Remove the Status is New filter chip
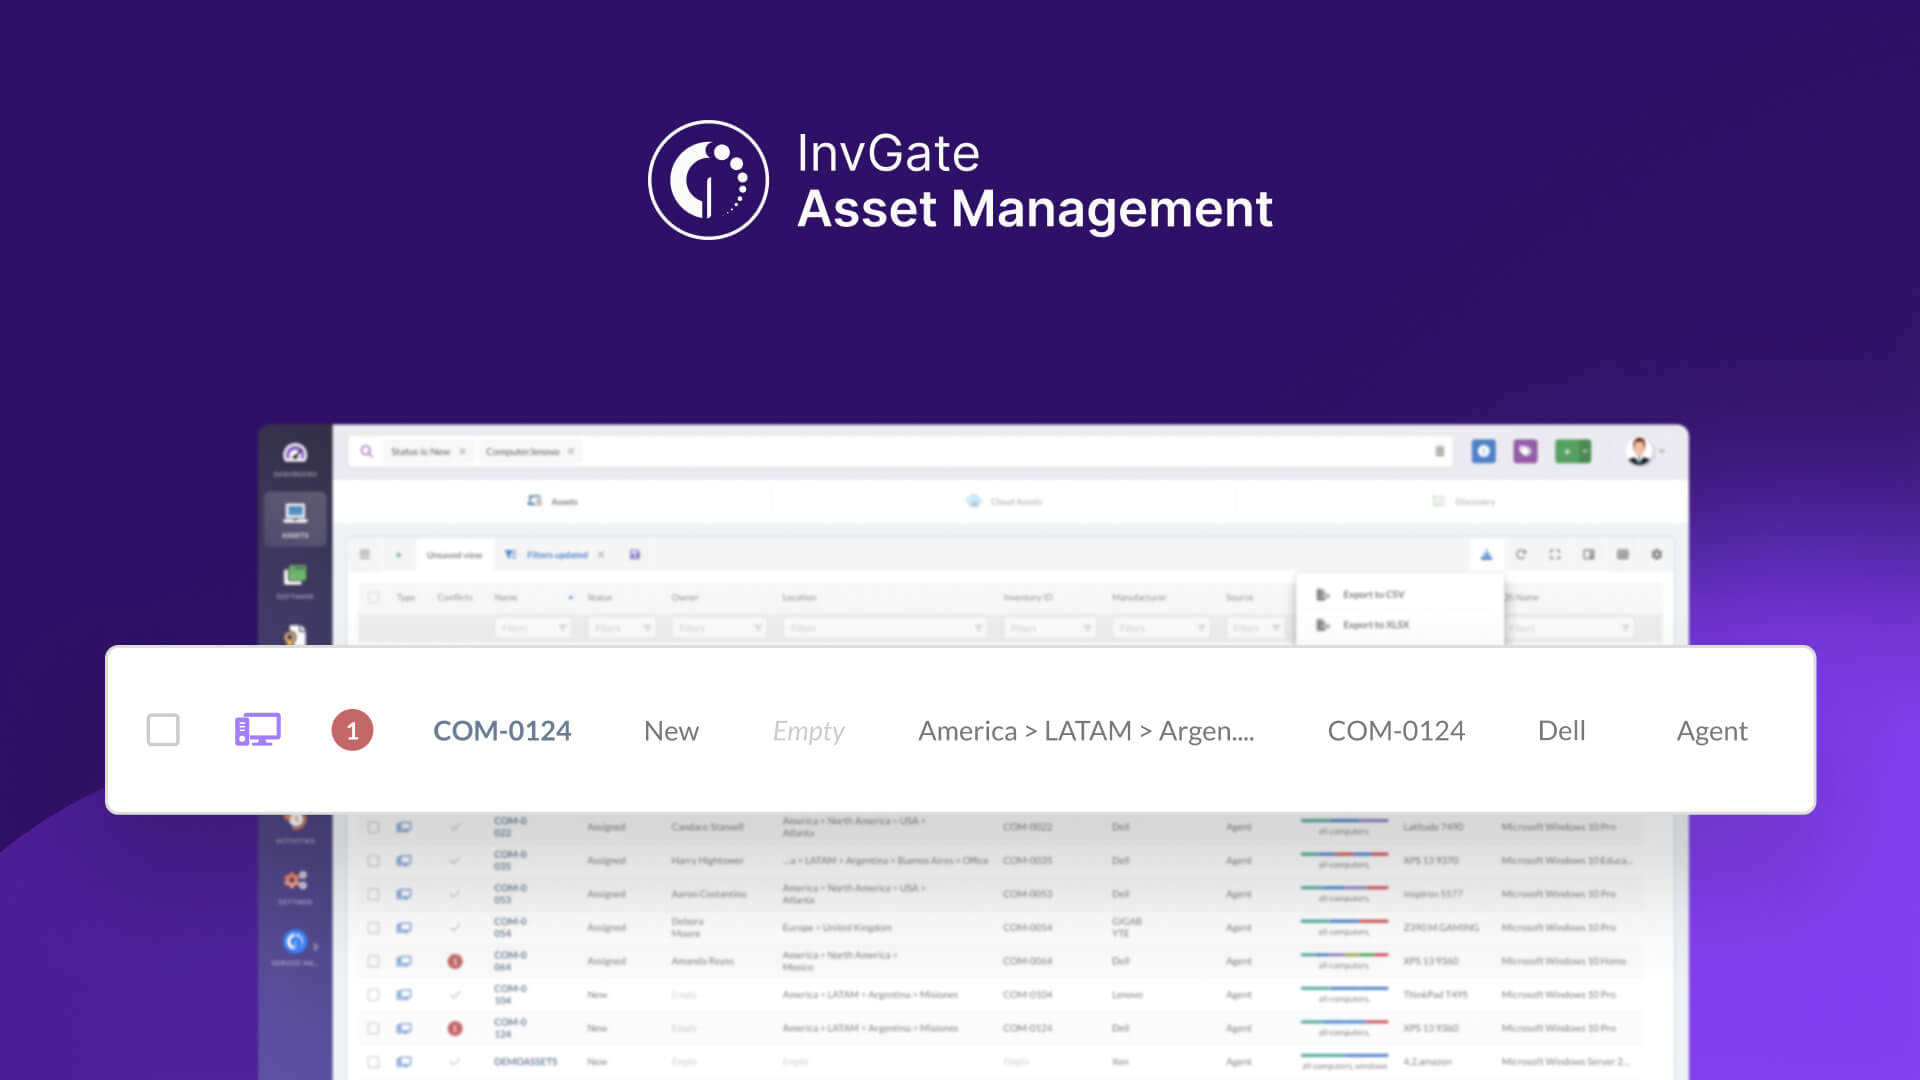1920x1080 pixels. point(462,452)
